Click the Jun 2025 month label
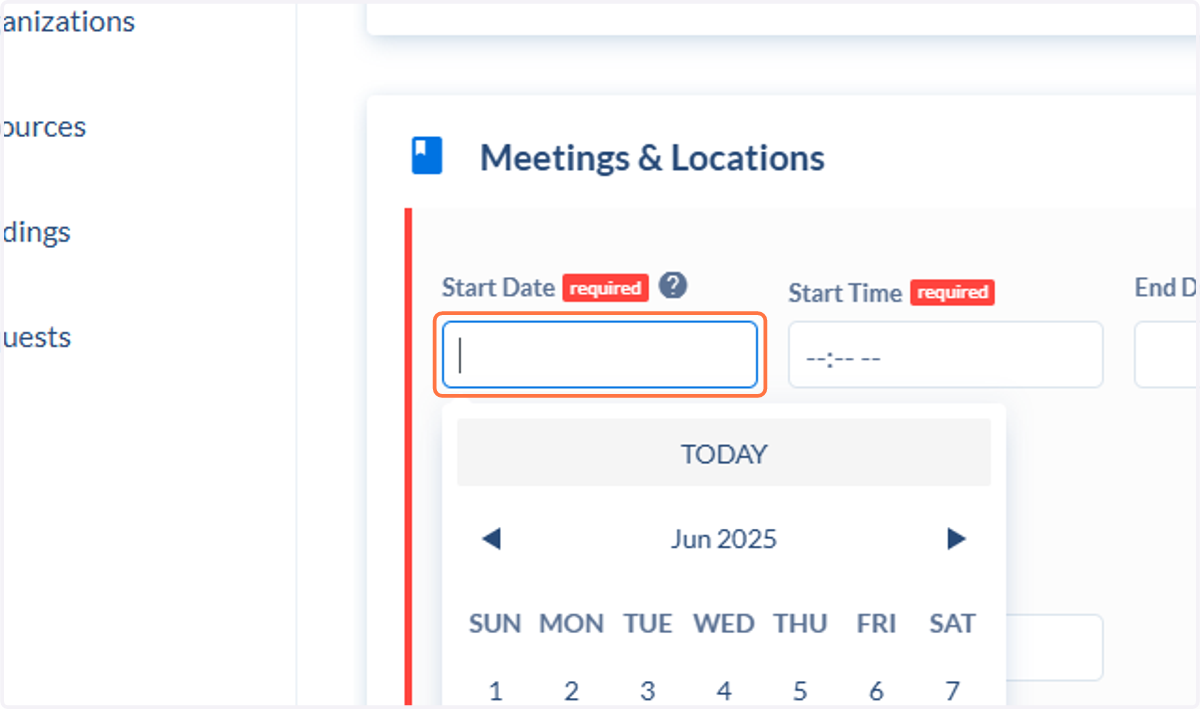 click(x=724, y=540)
